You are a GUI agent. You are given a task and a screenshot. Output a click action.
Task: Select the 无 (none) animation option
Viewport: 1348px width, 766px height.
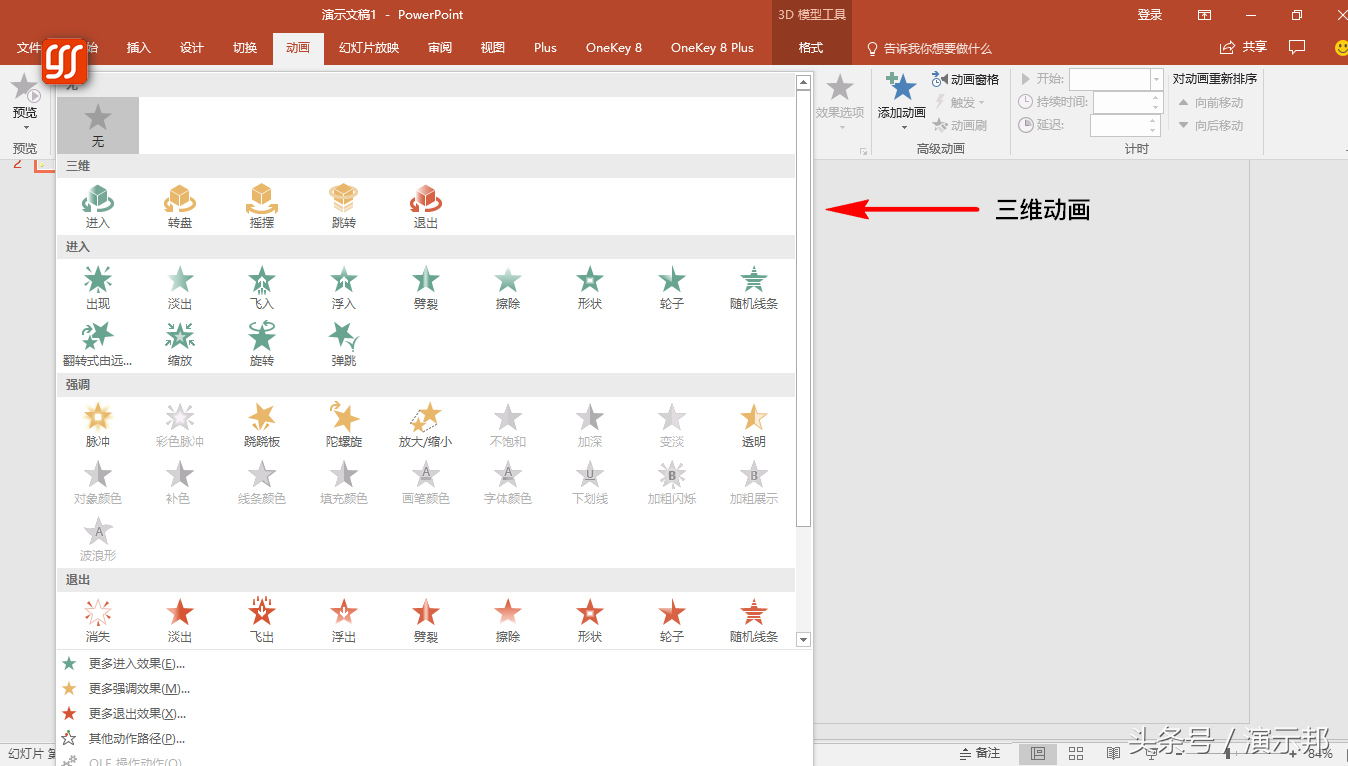(x=98, y=125)
